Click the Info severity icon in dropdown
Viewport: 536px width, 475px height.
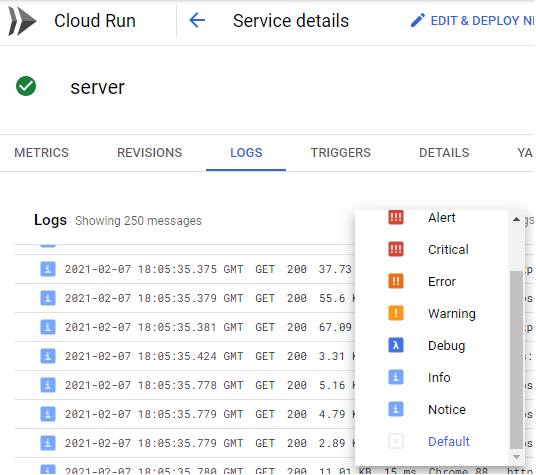coord(396,377)
